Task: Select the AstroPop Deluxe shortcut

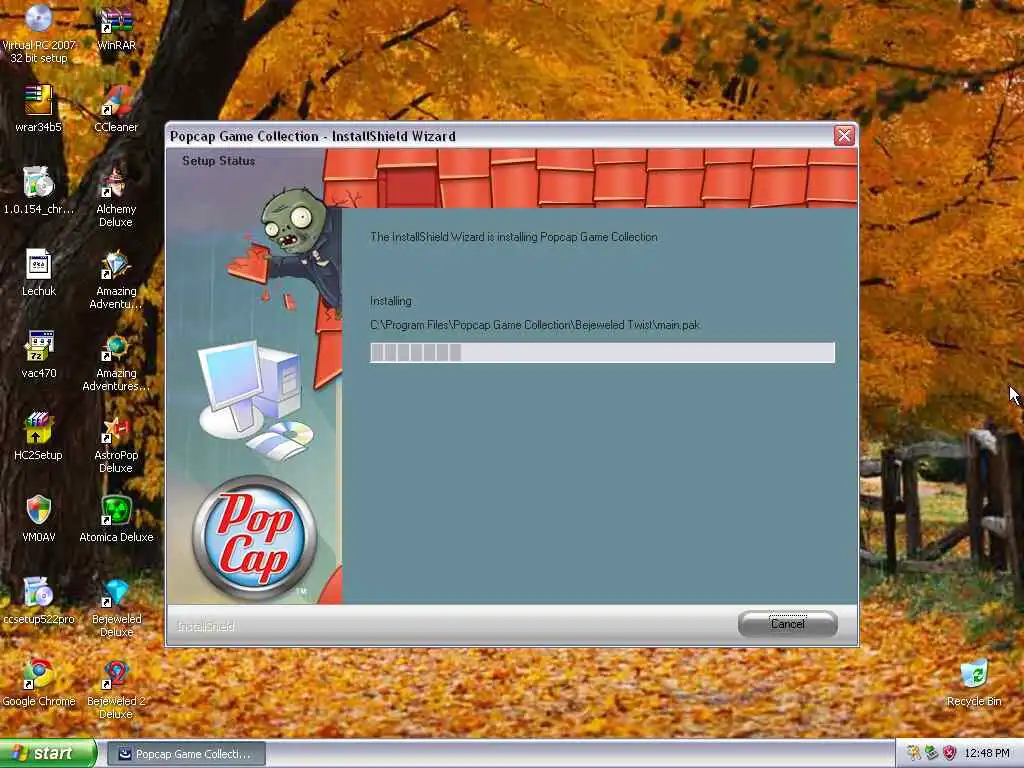Action: coord(116,444)
